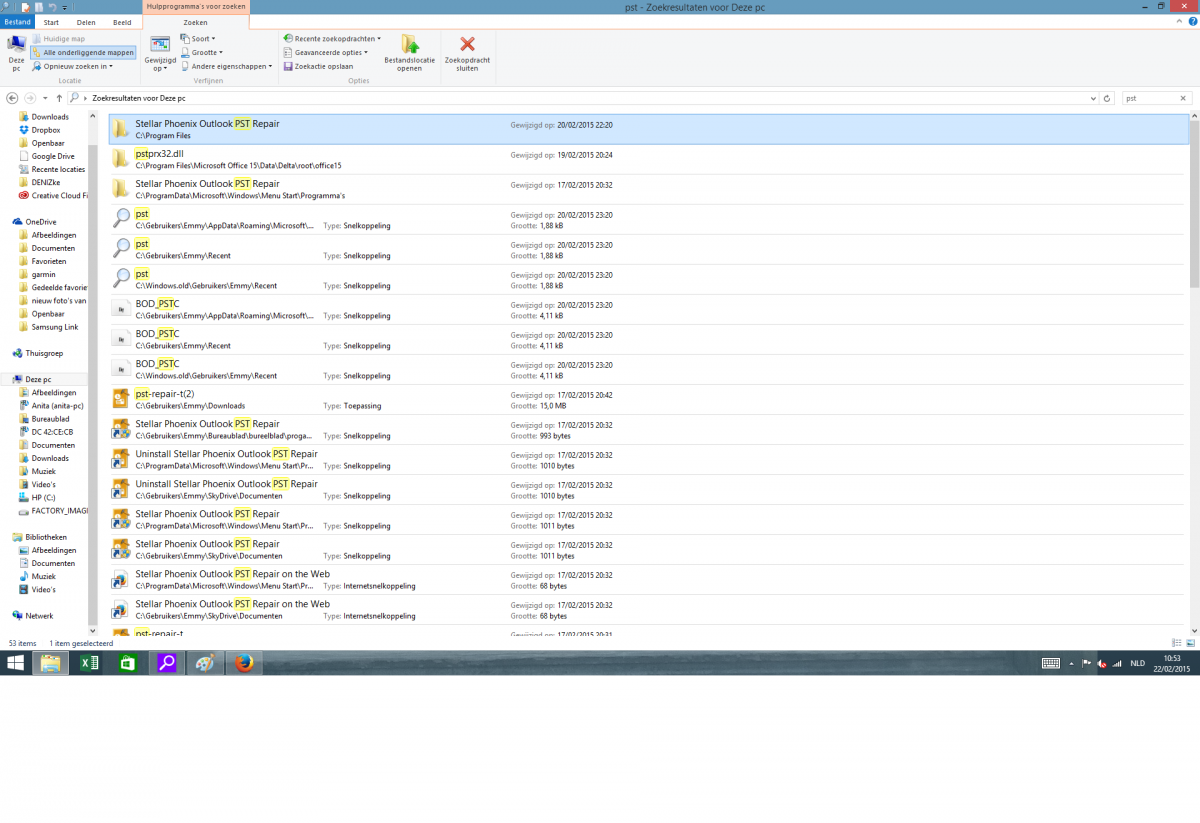Save the search with Zoekactie opslaan

click(318, 66)
